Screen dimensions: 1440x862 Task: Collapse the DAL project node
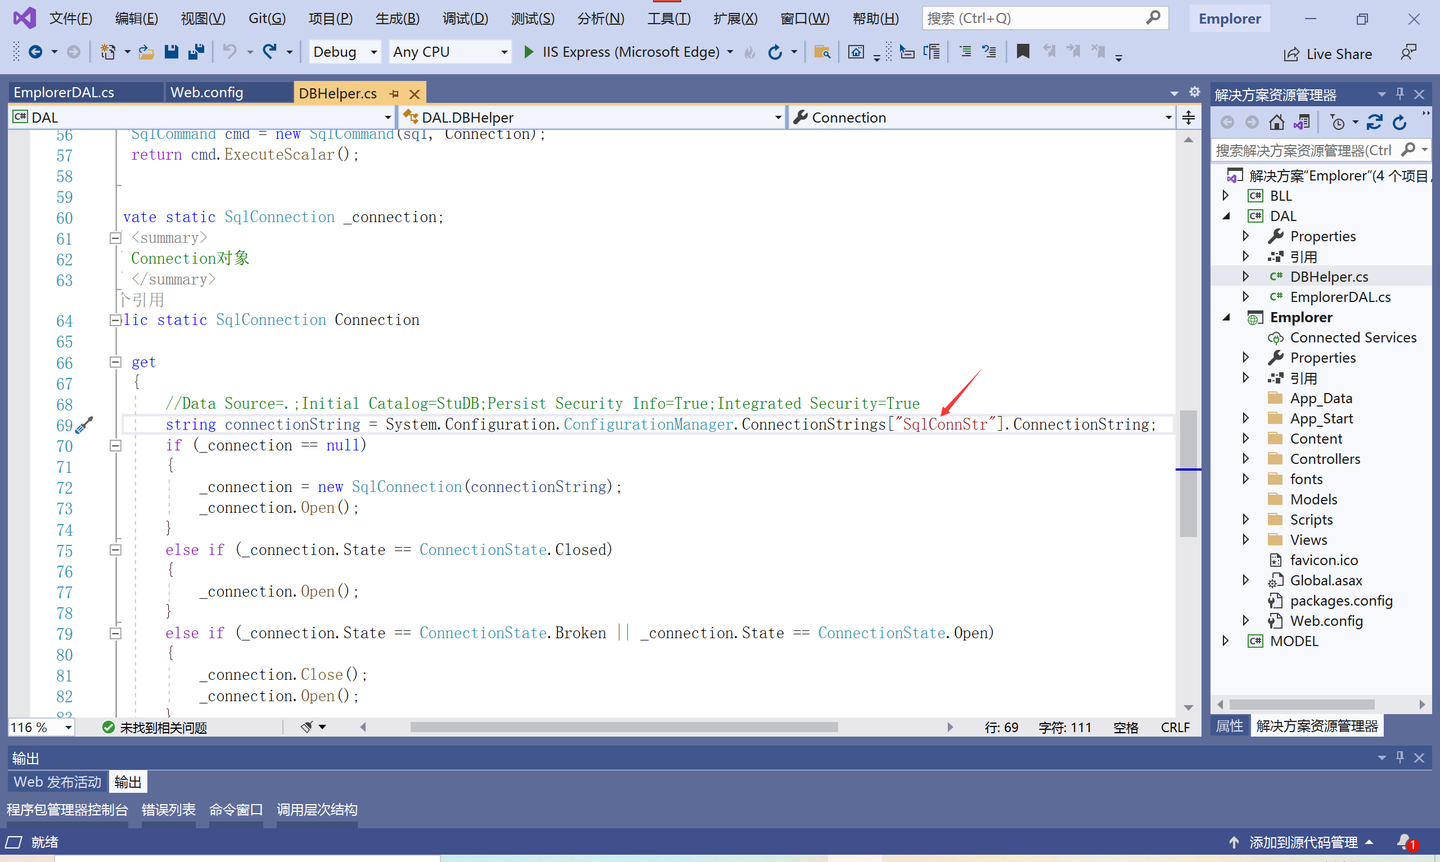point(1226,216)
